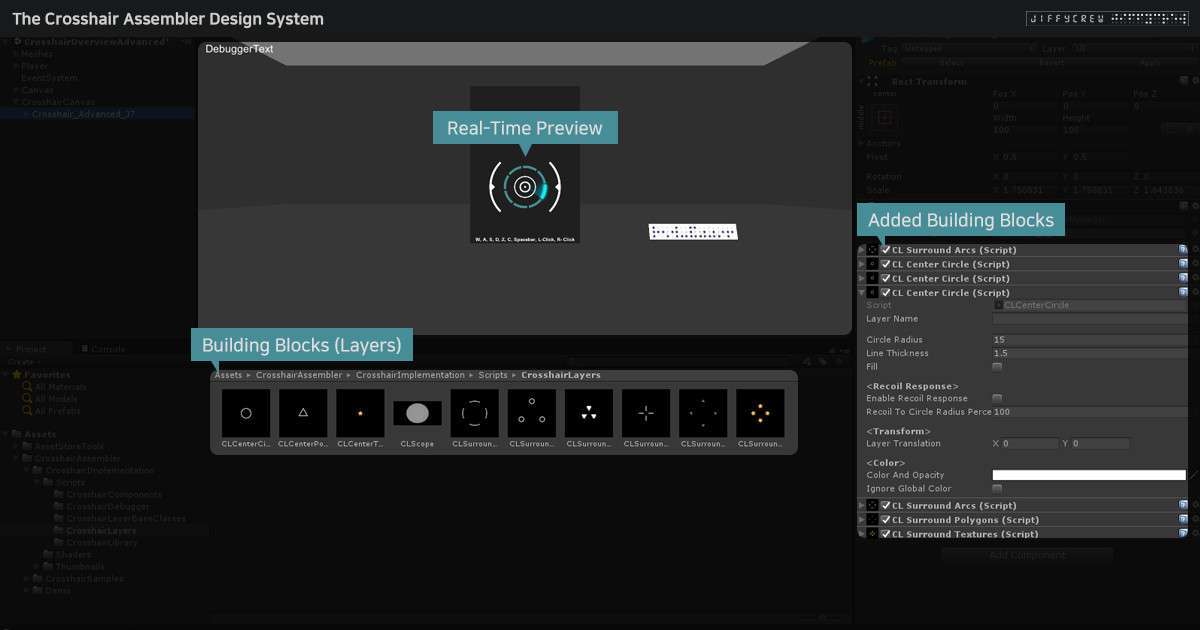Click the Shaders folder icon

click(x=48, y=555)
